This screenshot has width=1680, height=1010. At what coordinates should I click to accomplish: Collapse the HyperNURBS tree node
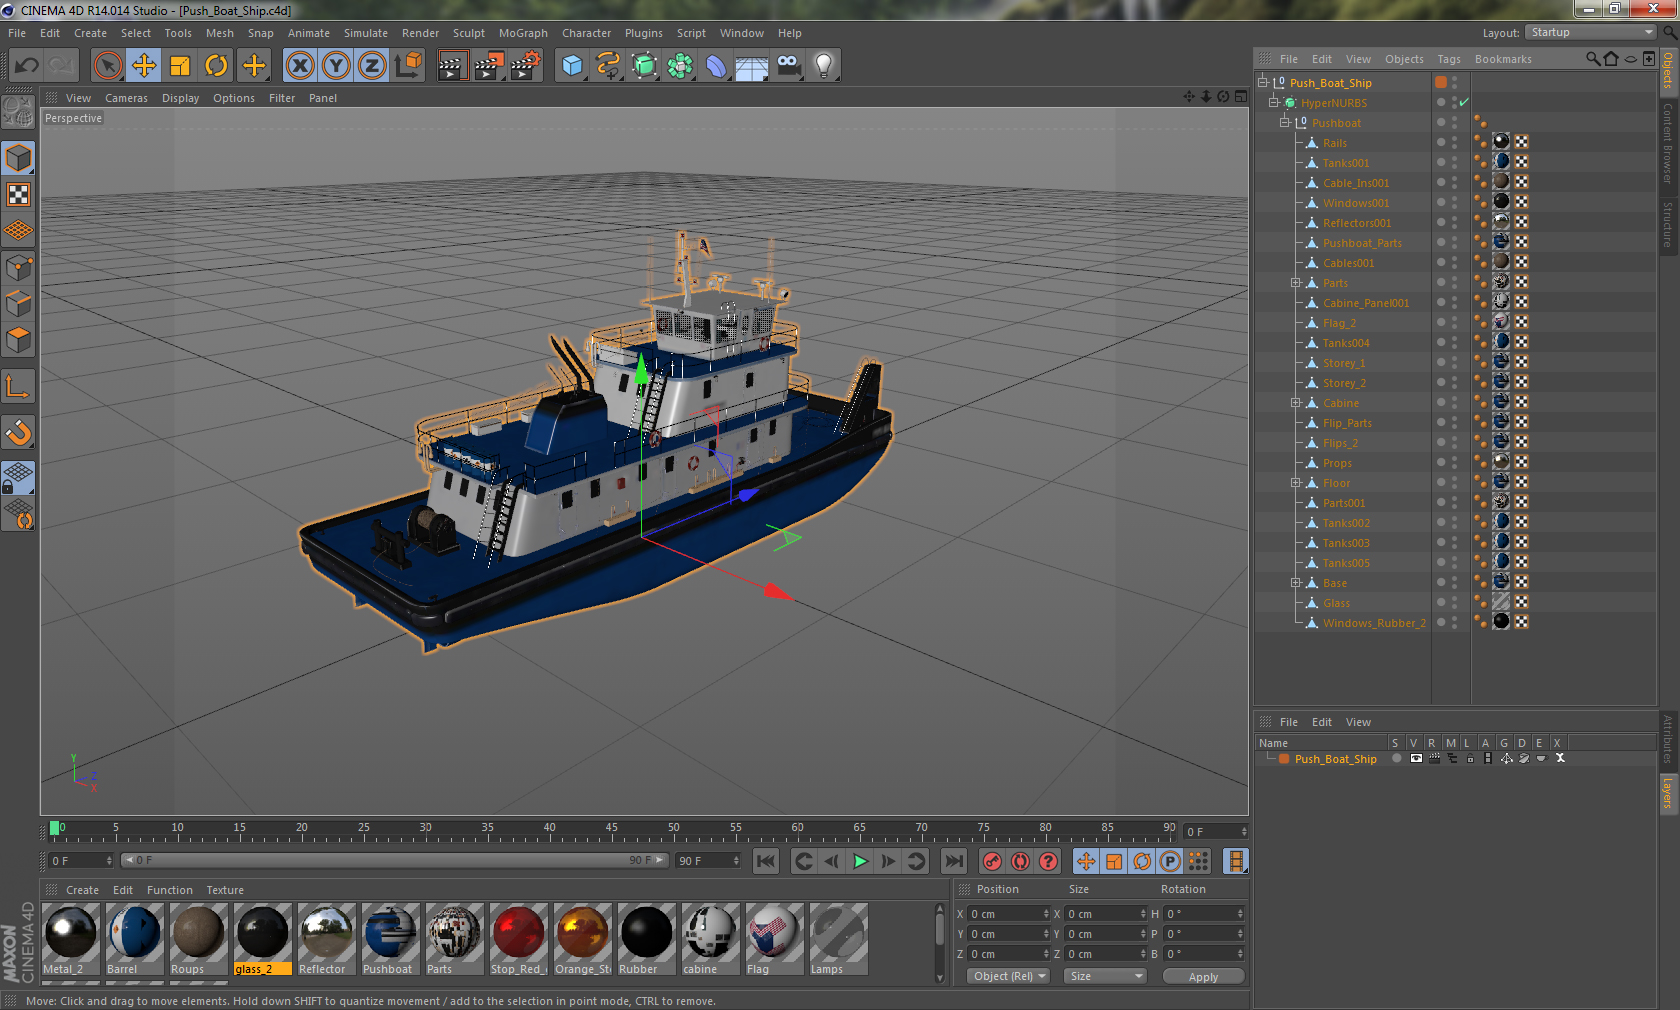(x=1274, y=102)
